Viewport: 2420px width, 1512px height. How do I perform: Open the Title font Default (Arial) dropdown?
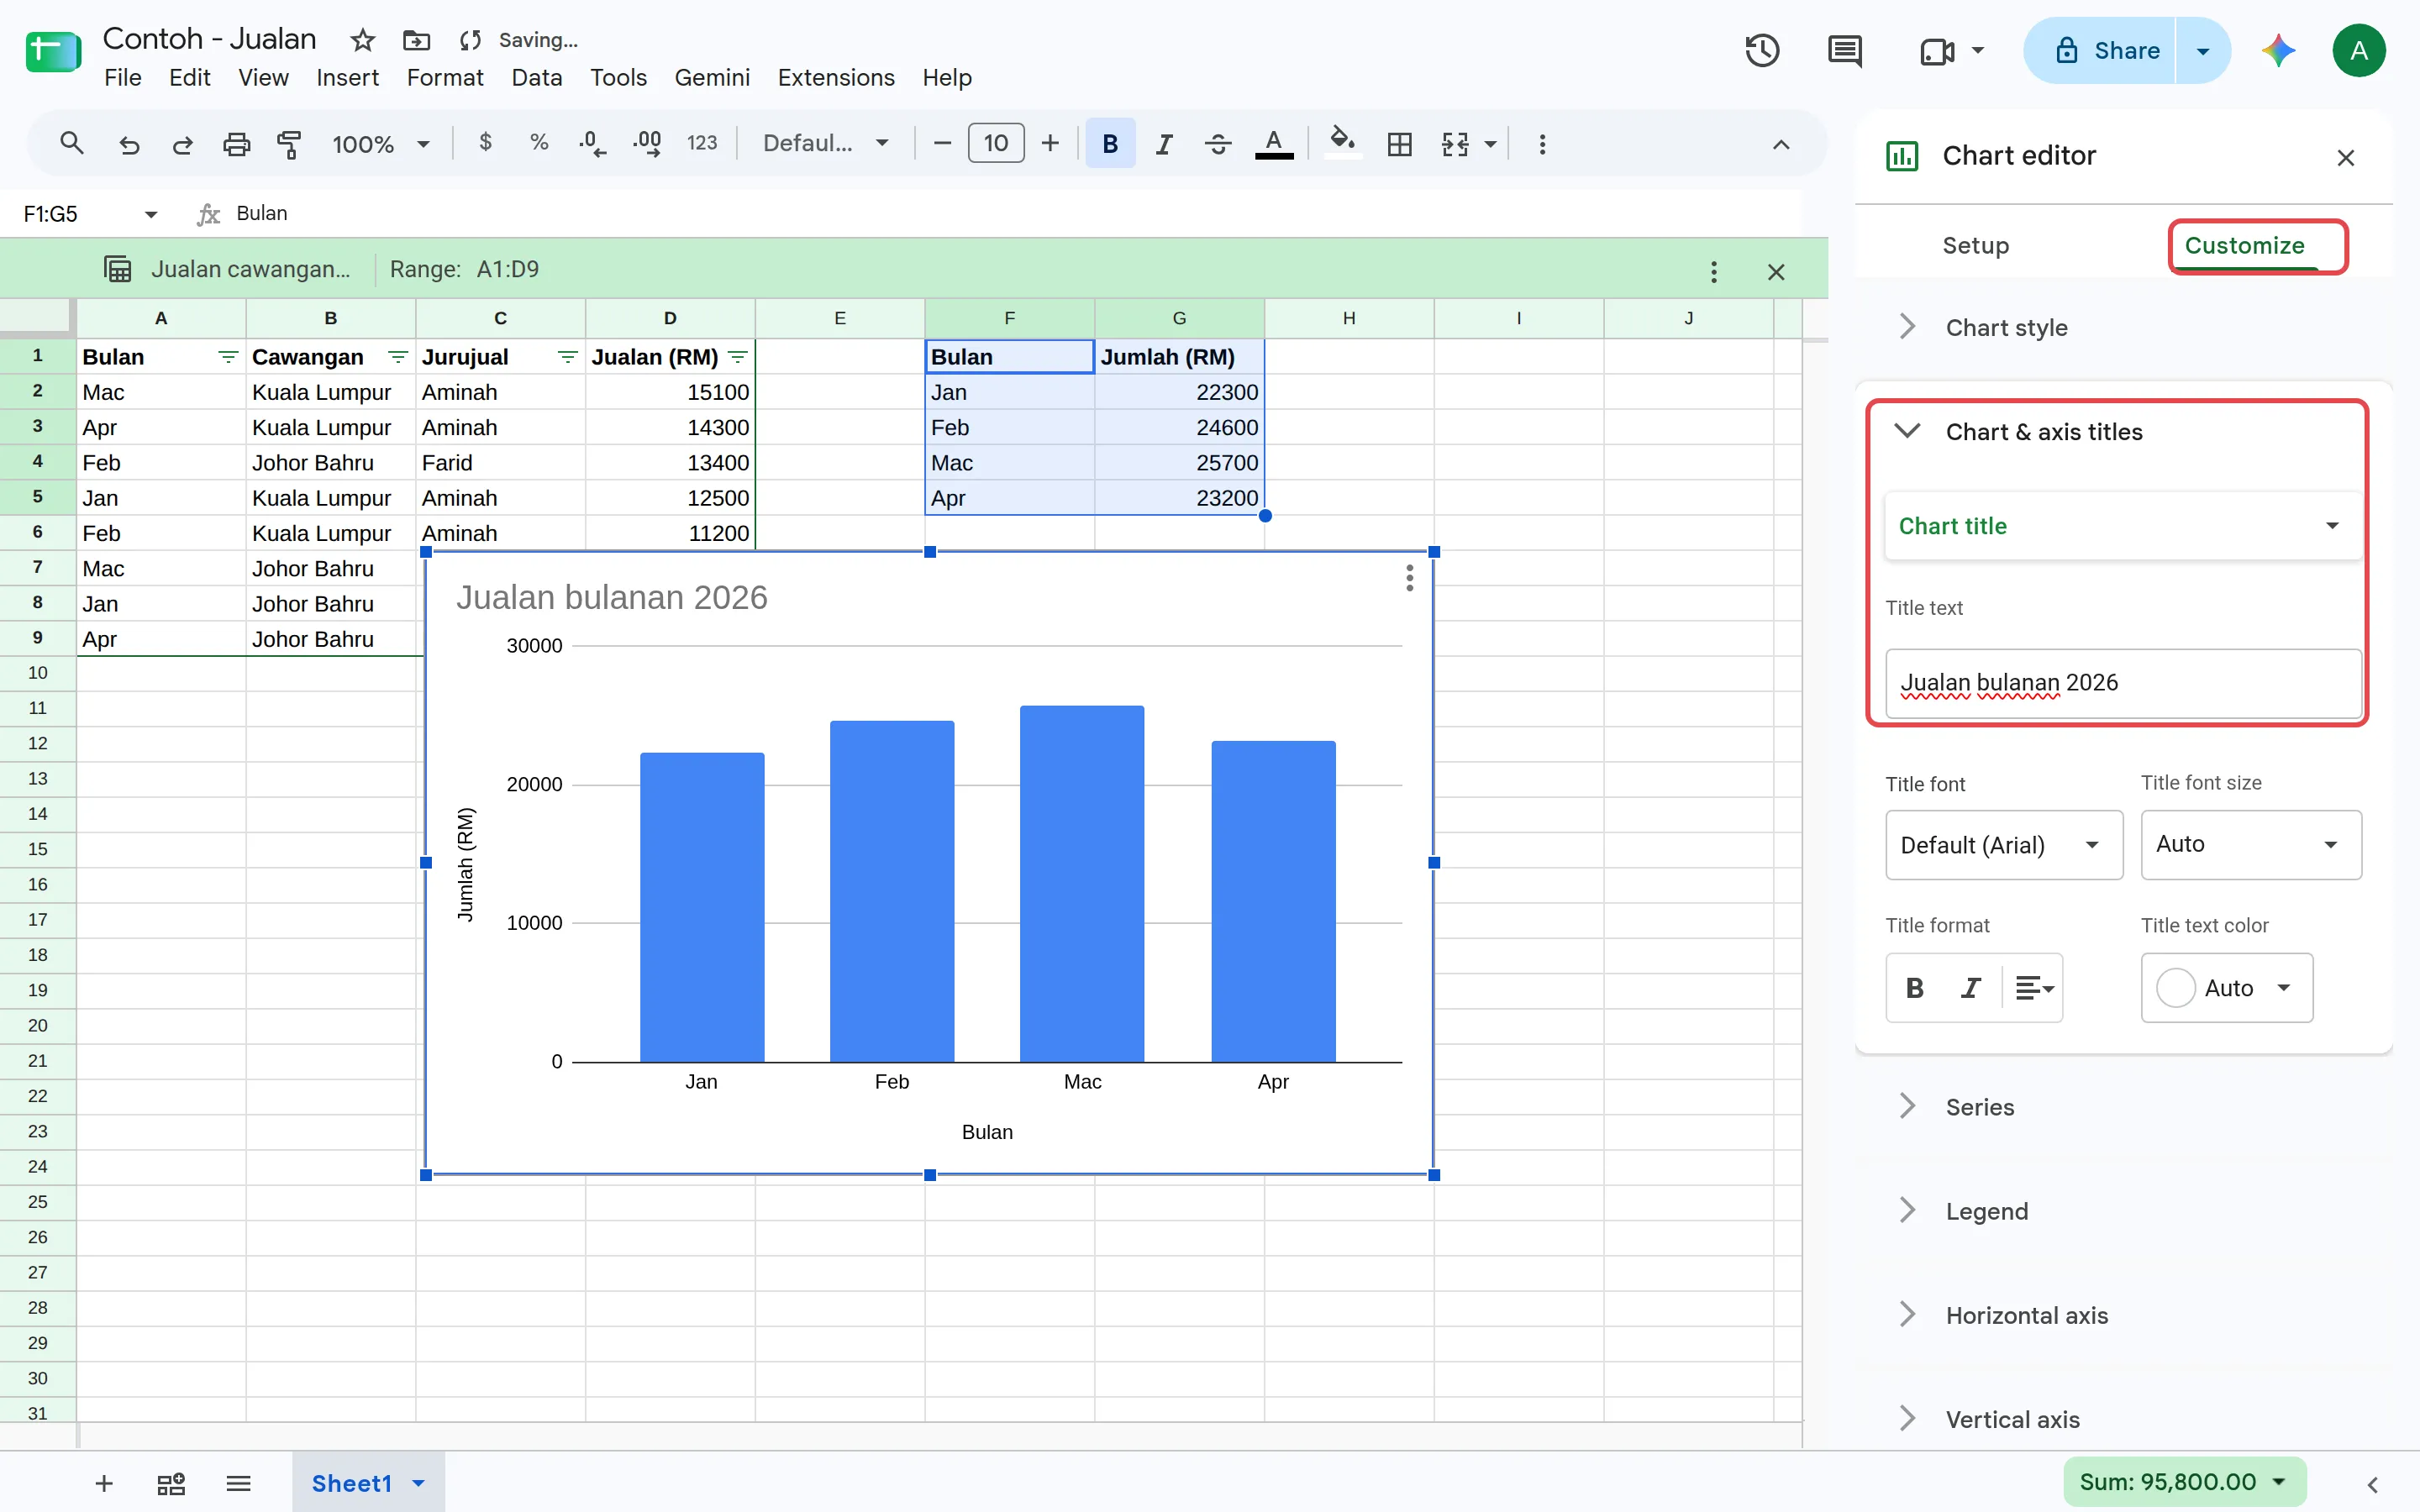(x=2004, y=845)
